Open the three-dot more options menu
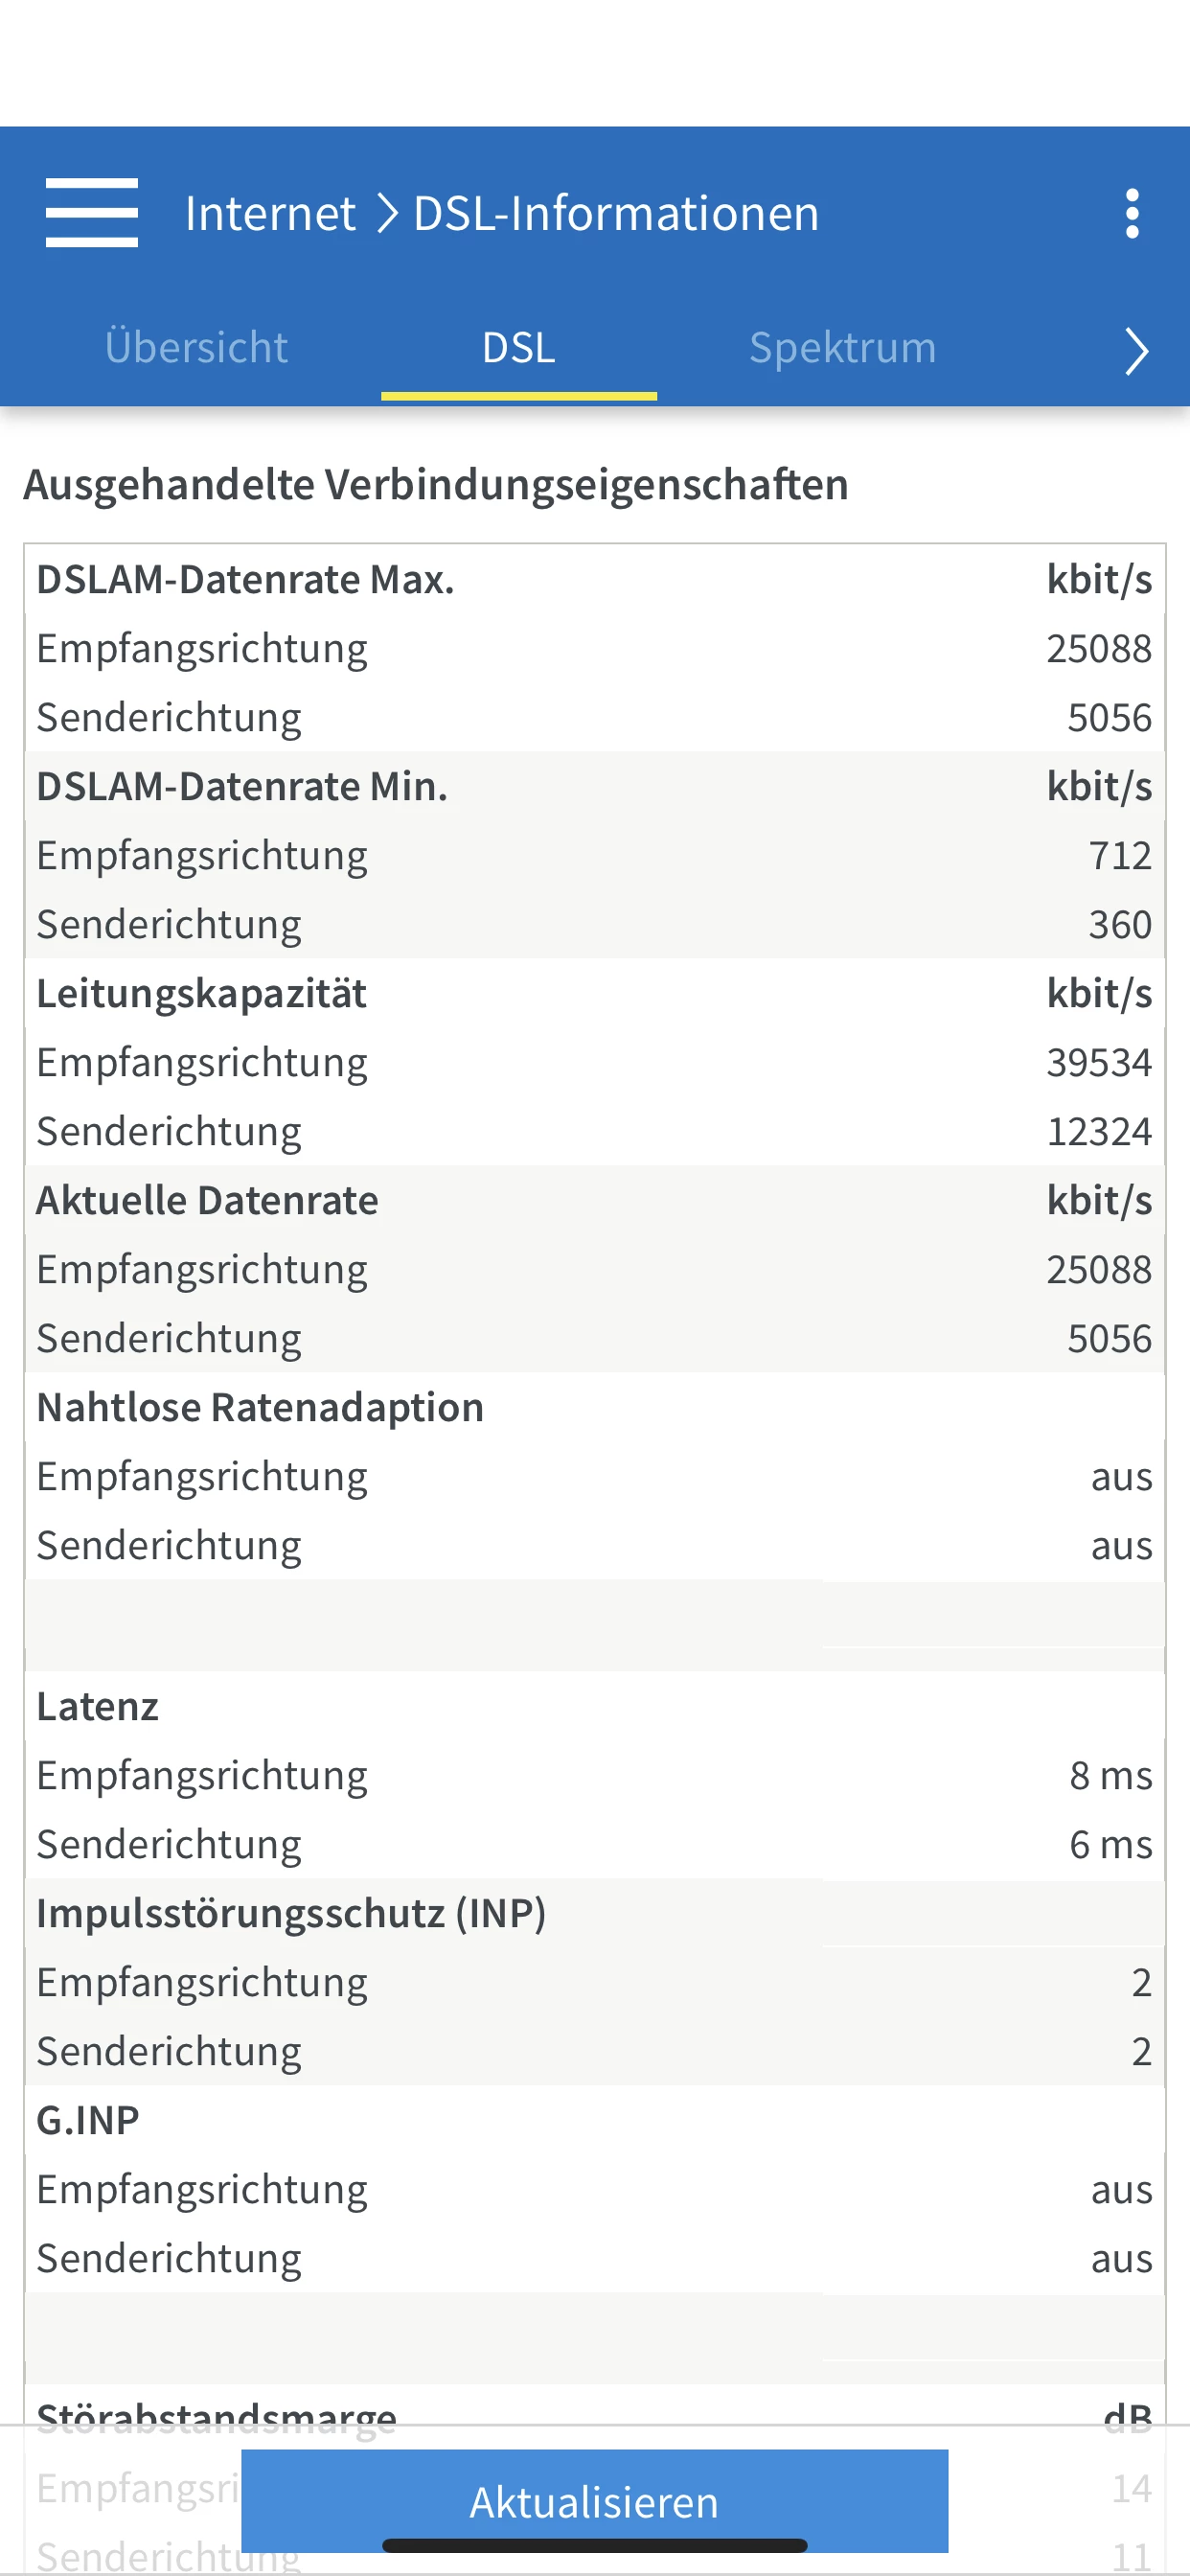 pyautogui.click(x=1131, y=213)
